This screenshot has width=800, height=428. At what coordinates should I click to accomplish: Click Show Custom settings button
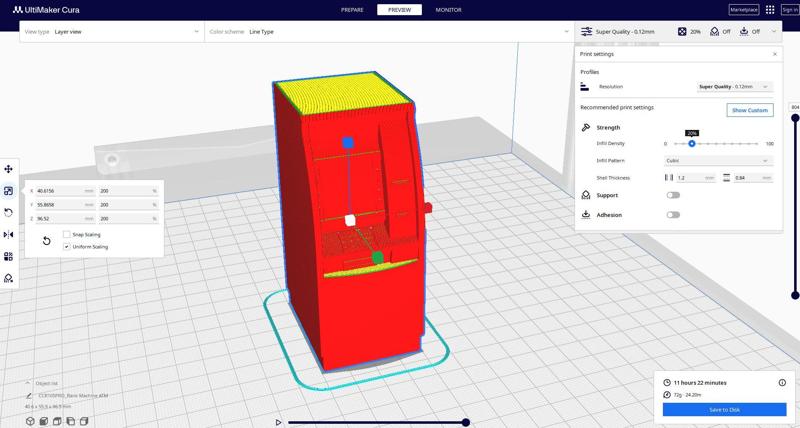pos(749,110)
